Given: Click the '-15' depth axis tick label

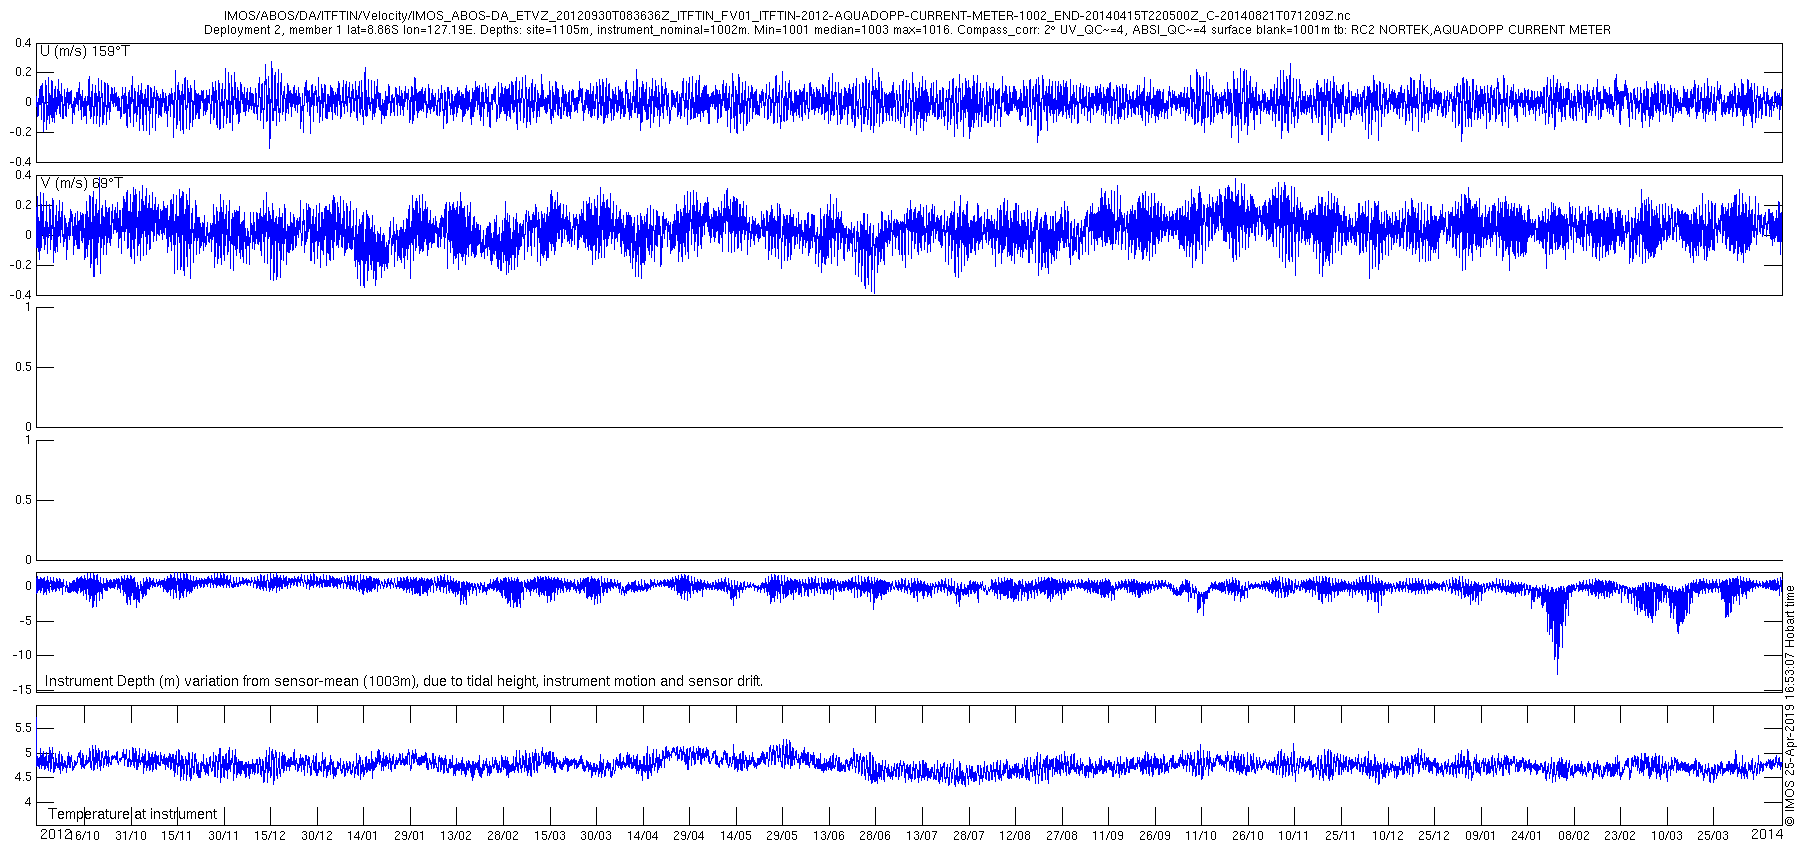Looking at the screenshot, I should pos(23,690).
